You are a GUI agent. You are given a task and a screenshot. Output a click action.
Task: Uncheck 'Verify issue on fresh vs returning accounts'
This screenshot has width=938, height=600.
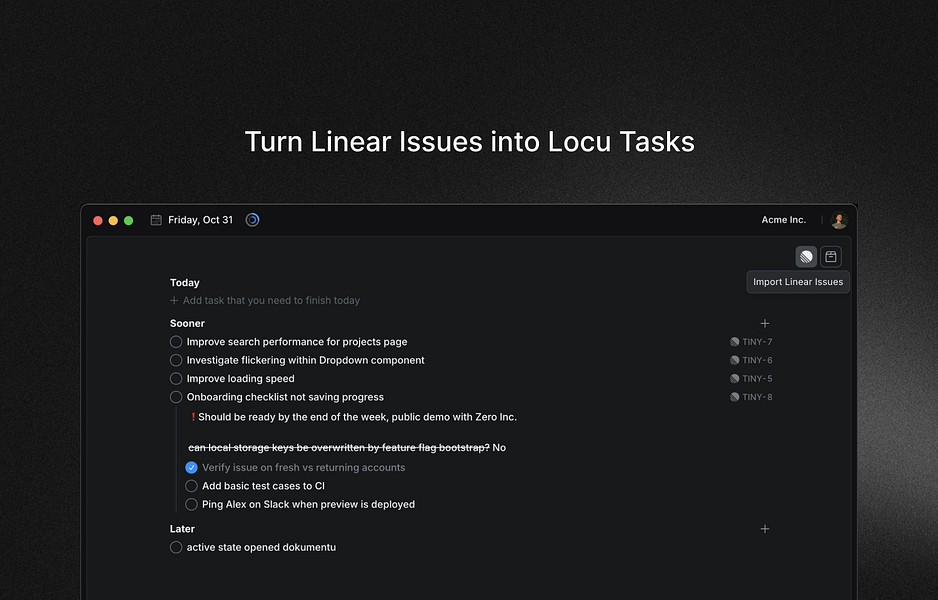click(x=191, y=467)
